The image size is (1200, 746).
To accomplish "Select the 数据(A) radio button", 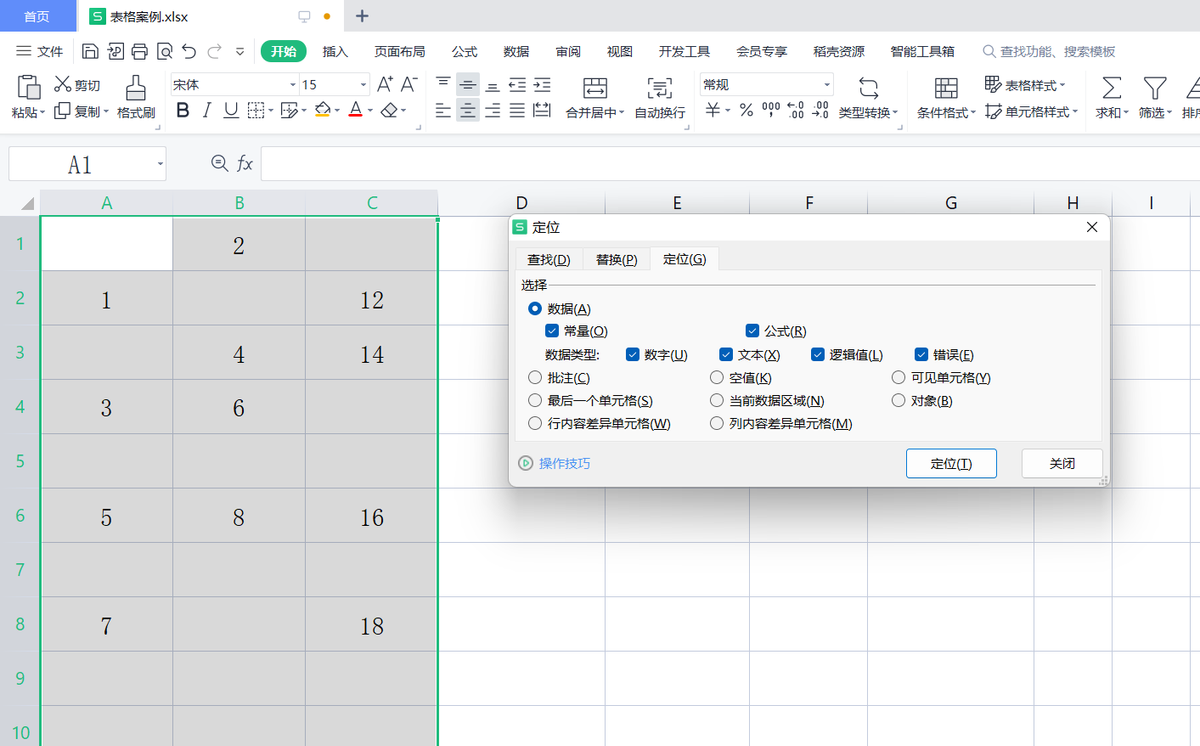I will coord(535,309).
